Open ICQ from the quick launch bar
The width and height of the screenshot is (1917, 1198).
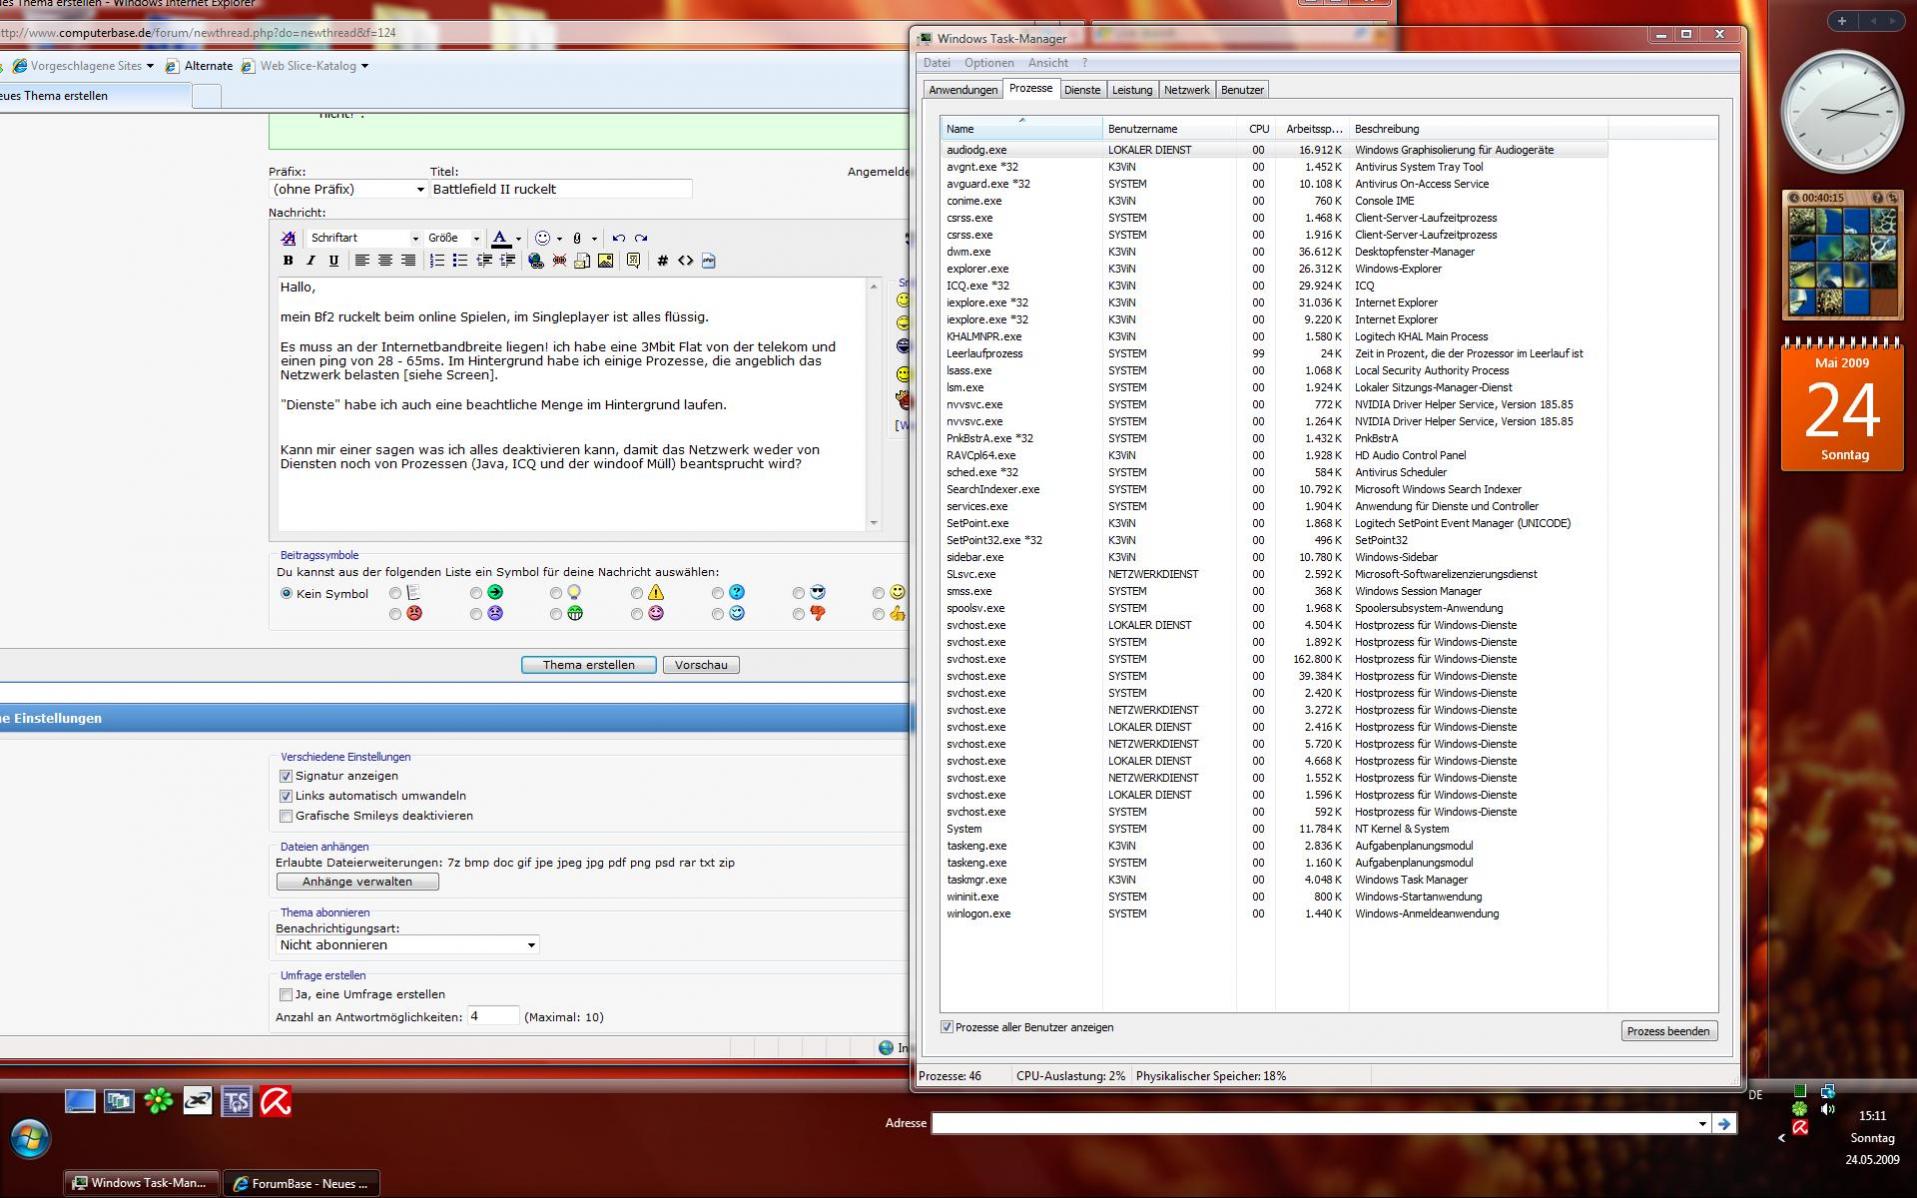(x=158, y=1101)
